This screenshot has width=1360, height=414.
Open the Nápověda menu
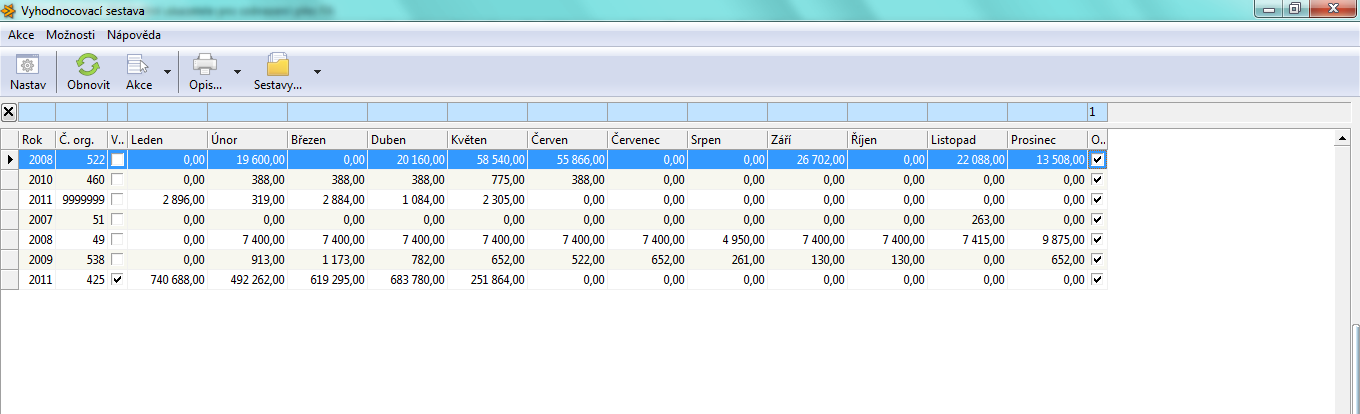(134, 35)
